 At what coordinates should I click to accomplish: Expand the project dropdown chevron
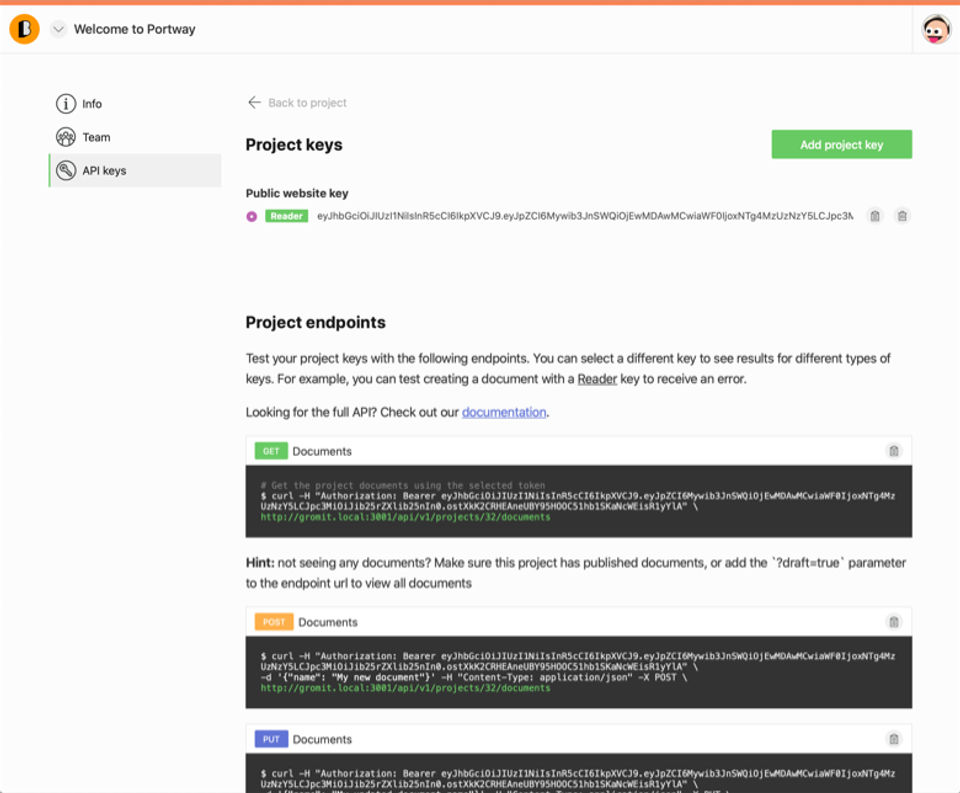point(58,29)
